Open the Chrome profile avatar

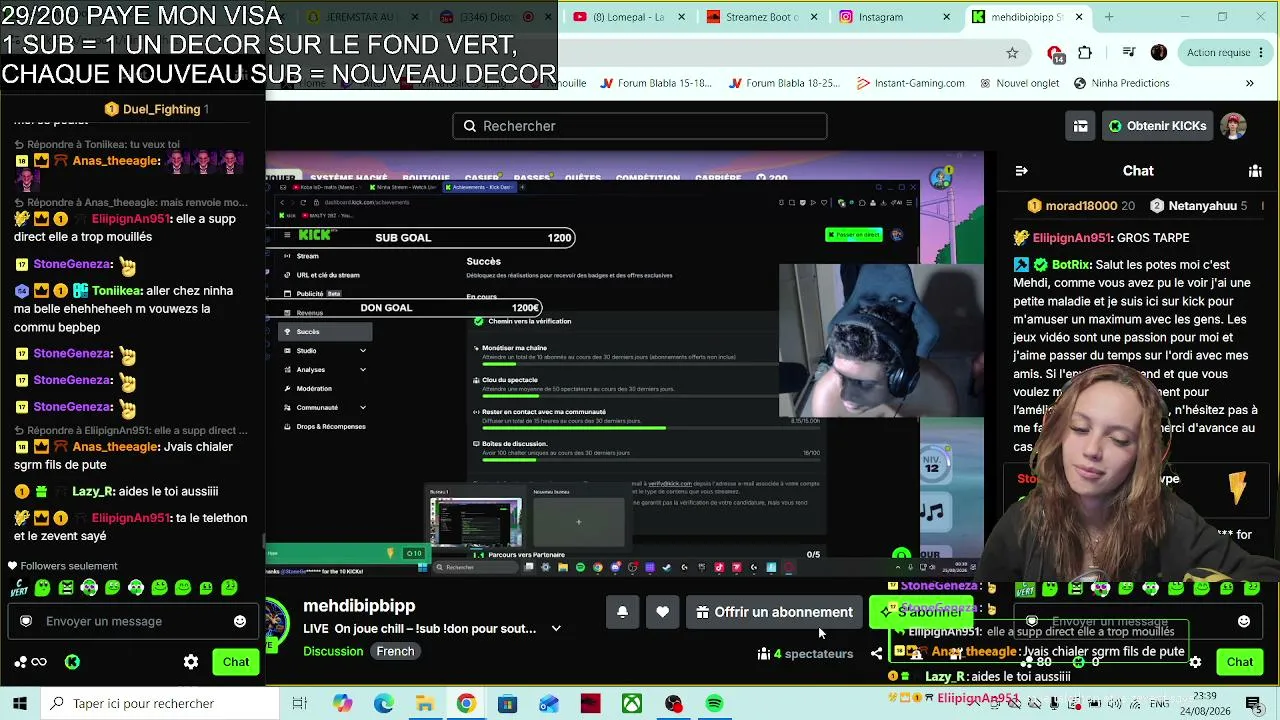click(1159, 53)
